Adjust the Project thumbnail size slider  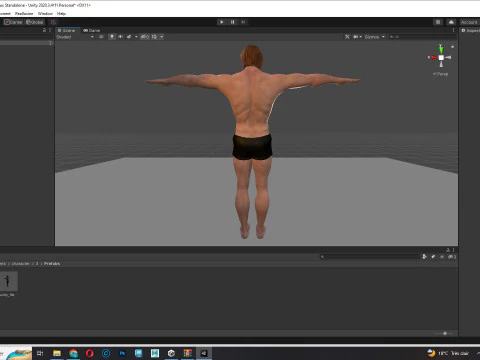tap(444, 333)
